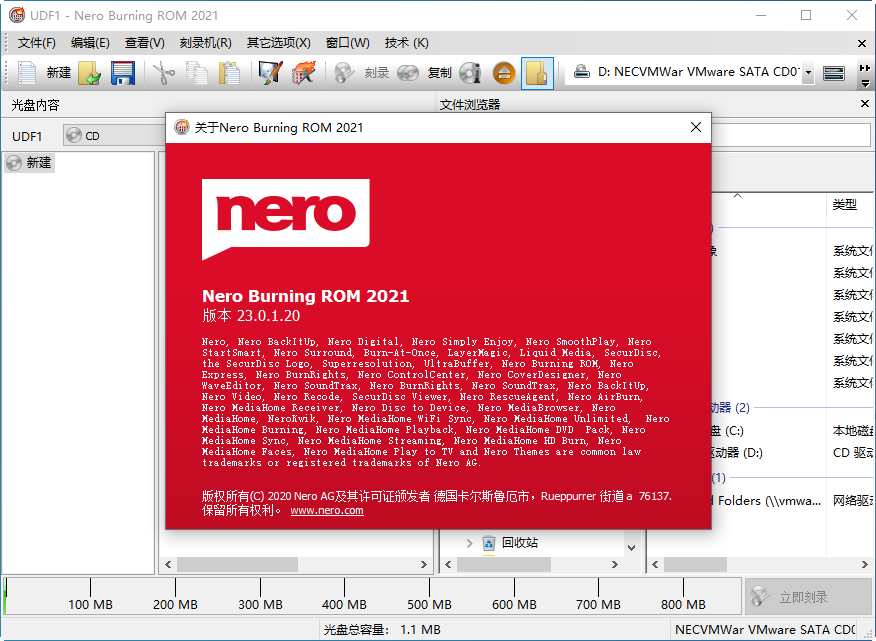Image resolution: width=876 pixels, height=641 pixels.
Task: Open the 窗口(W) menu
Action: tap(347, 43)
